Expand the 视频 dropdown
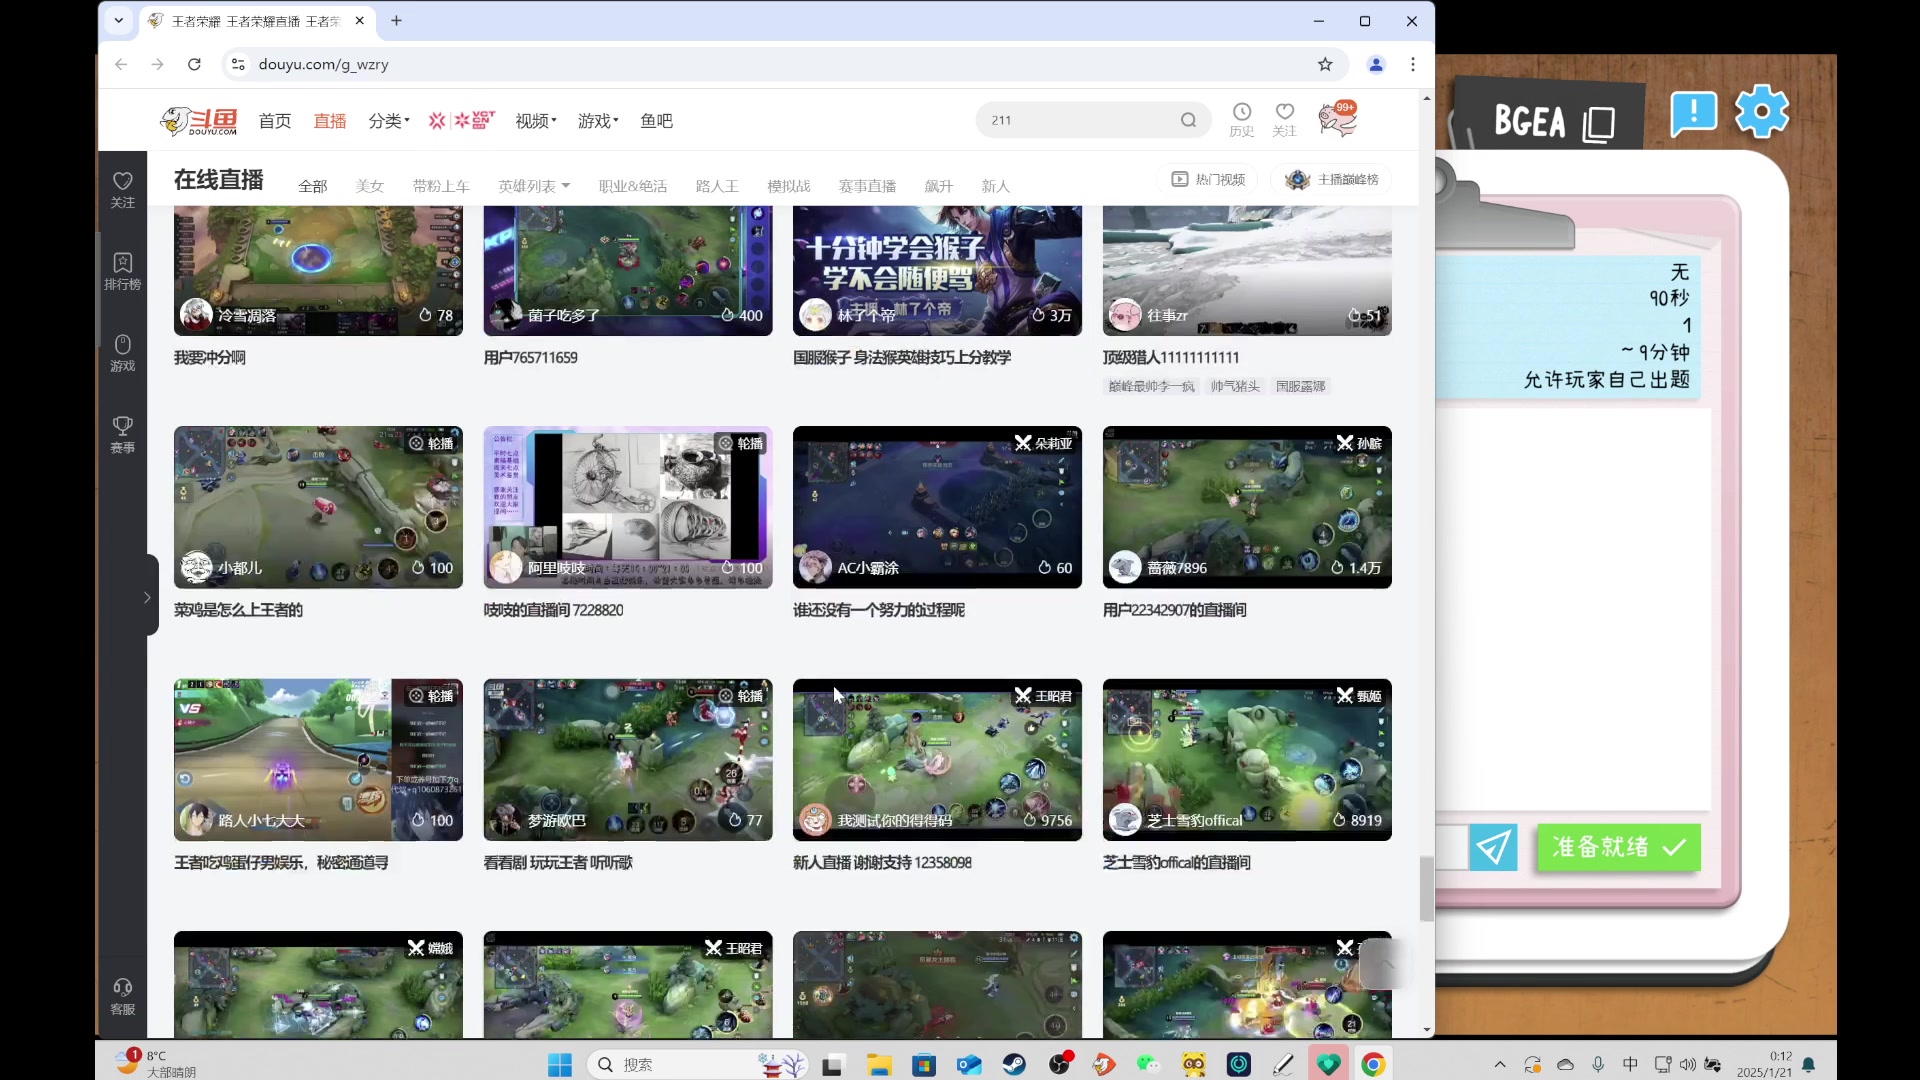1920x1080 pixels. [x=535, y=121]
